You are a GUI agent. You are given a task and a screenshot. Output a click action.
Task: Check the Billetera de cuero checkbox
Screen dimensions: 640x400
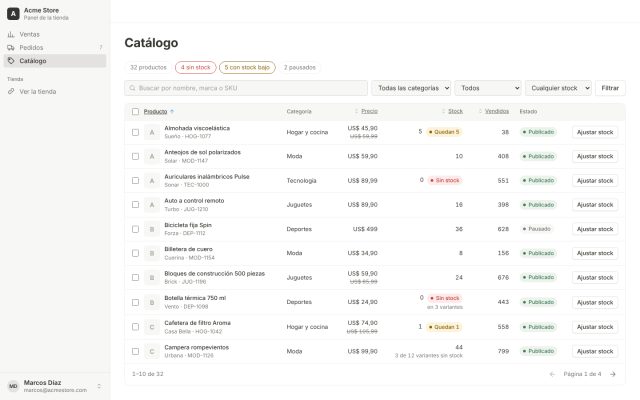136,253
